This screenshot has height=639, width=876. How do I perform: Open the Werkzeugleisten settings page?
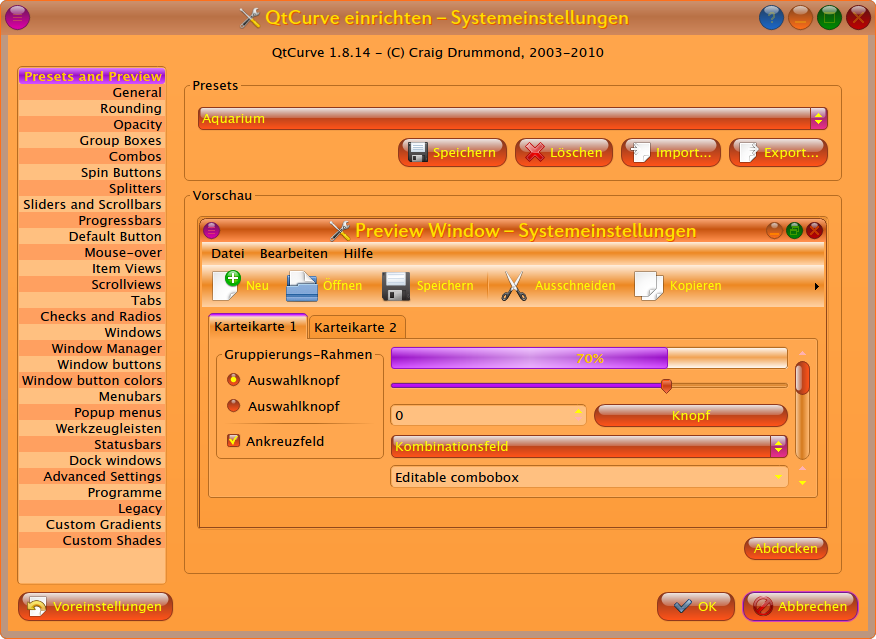[92, 428]
